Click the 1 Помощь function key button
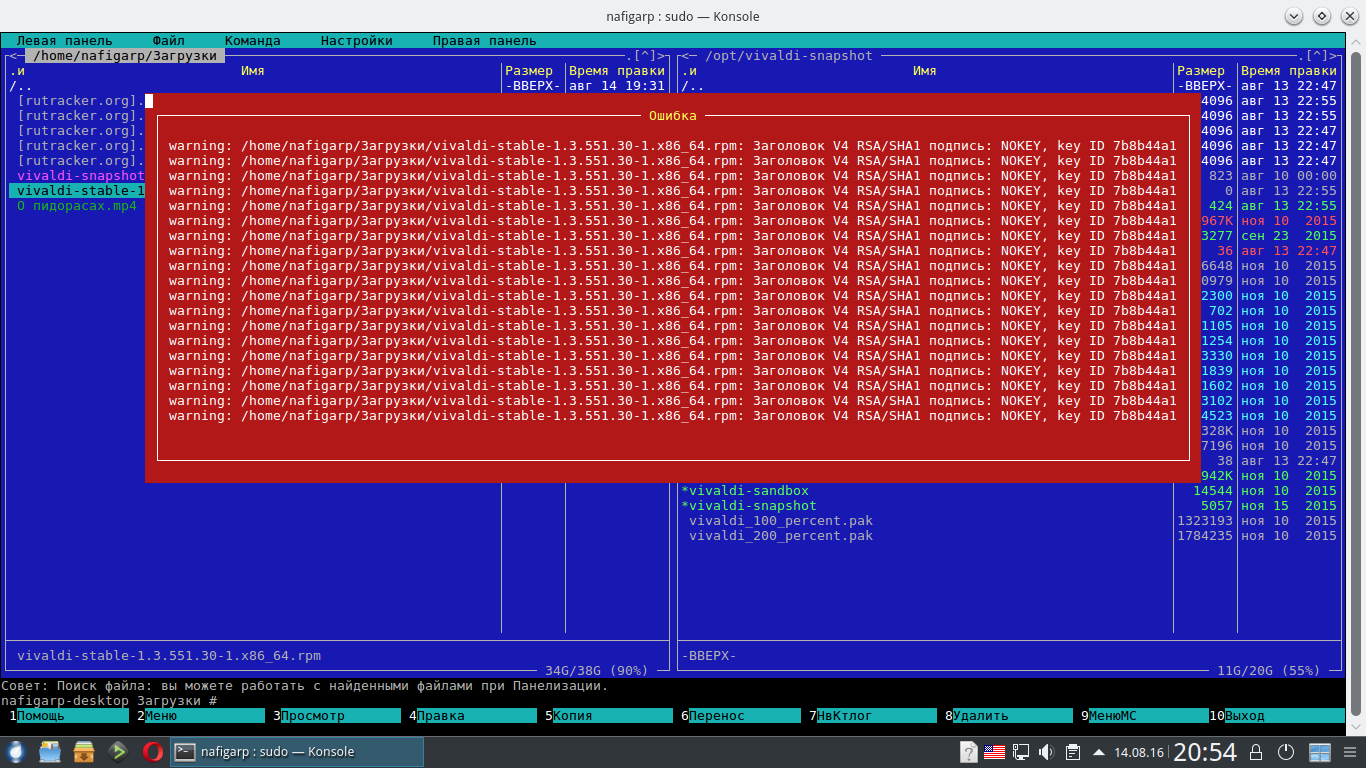The image size is (1366, 768). click(x=69, y=716)
